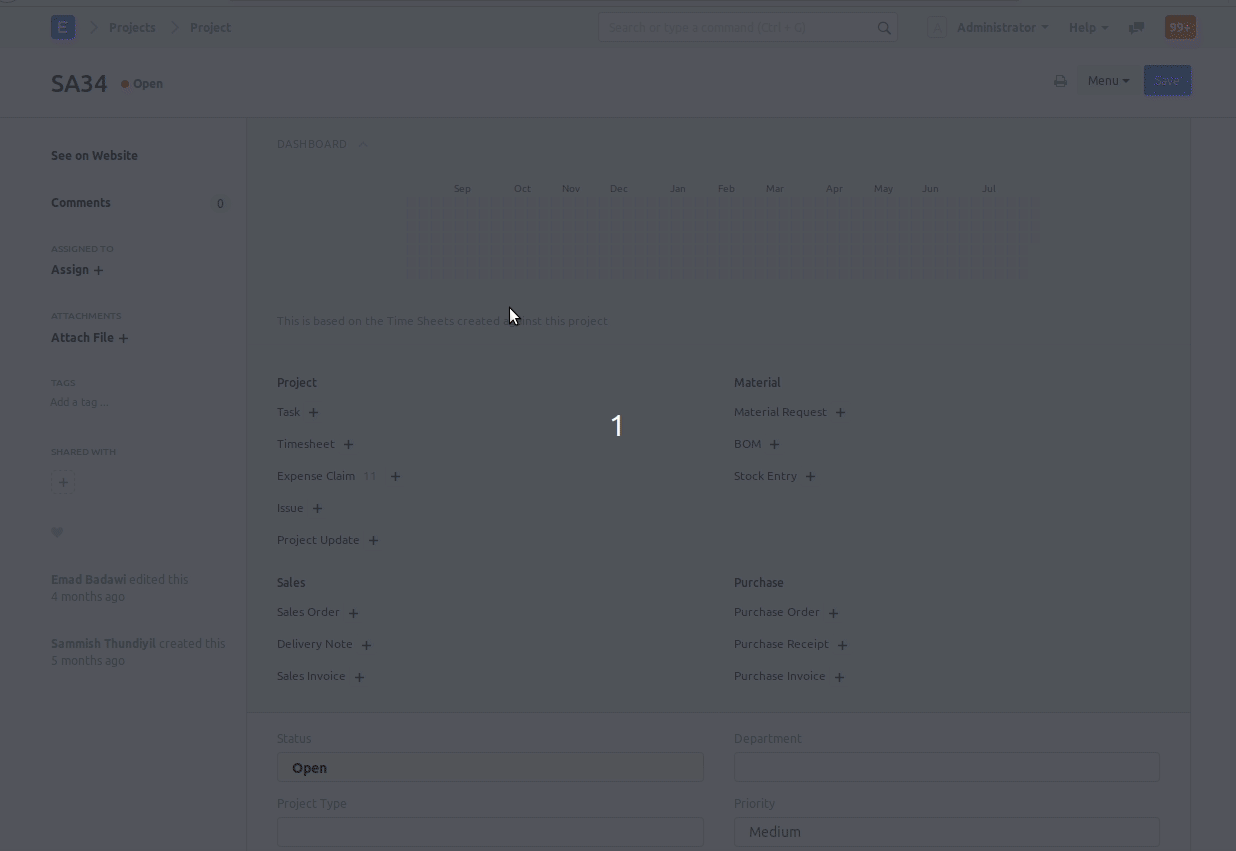Open the chat messages icon
This screenshot has height=851, width=1236.
[x=1136, y=27]
